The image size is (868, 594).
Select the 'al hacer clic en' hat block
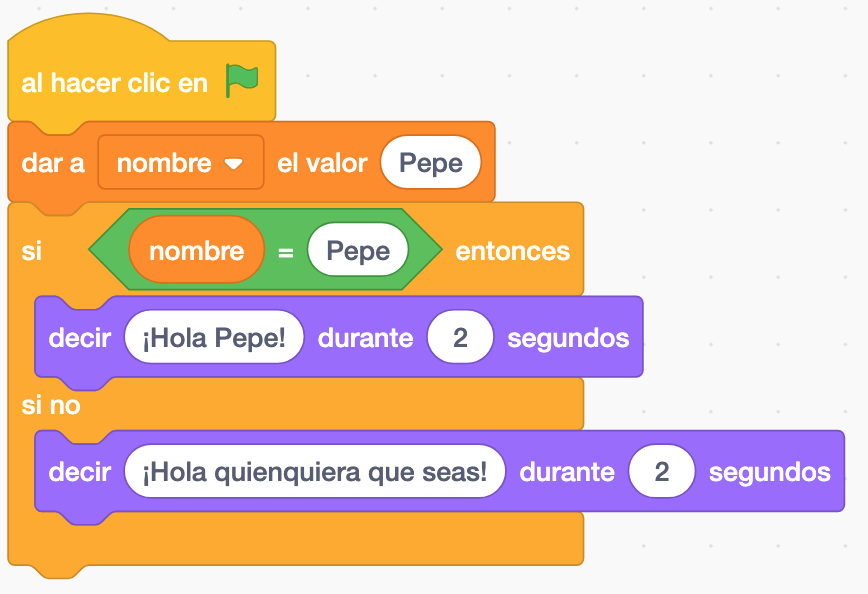(115, 83)
